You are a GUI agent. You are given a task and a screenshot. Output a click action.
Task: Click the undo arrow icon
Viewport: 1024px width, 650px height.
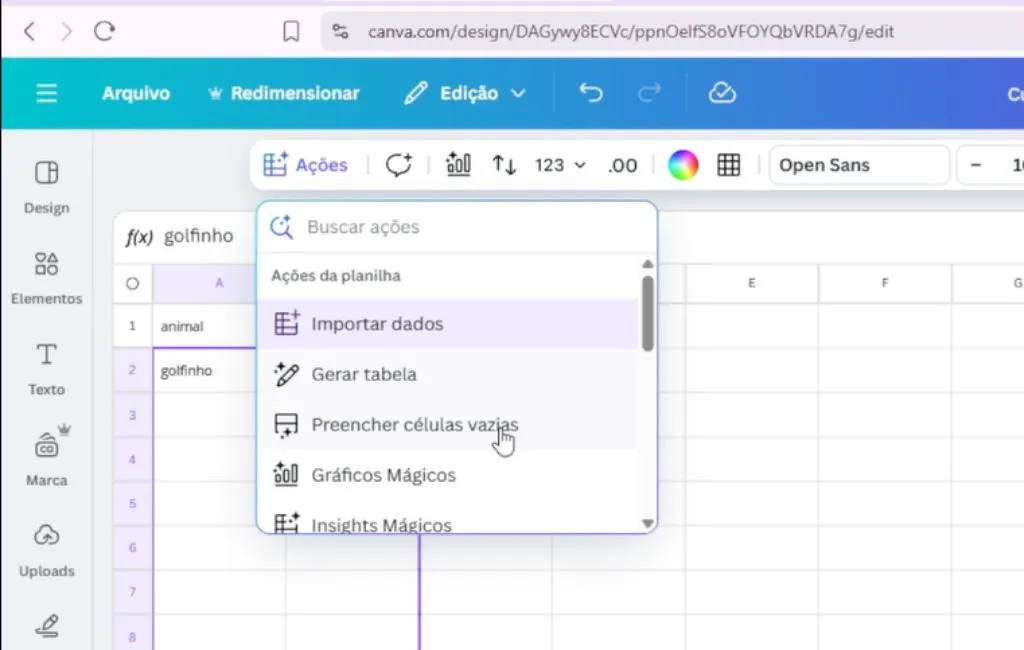(591, 93)
